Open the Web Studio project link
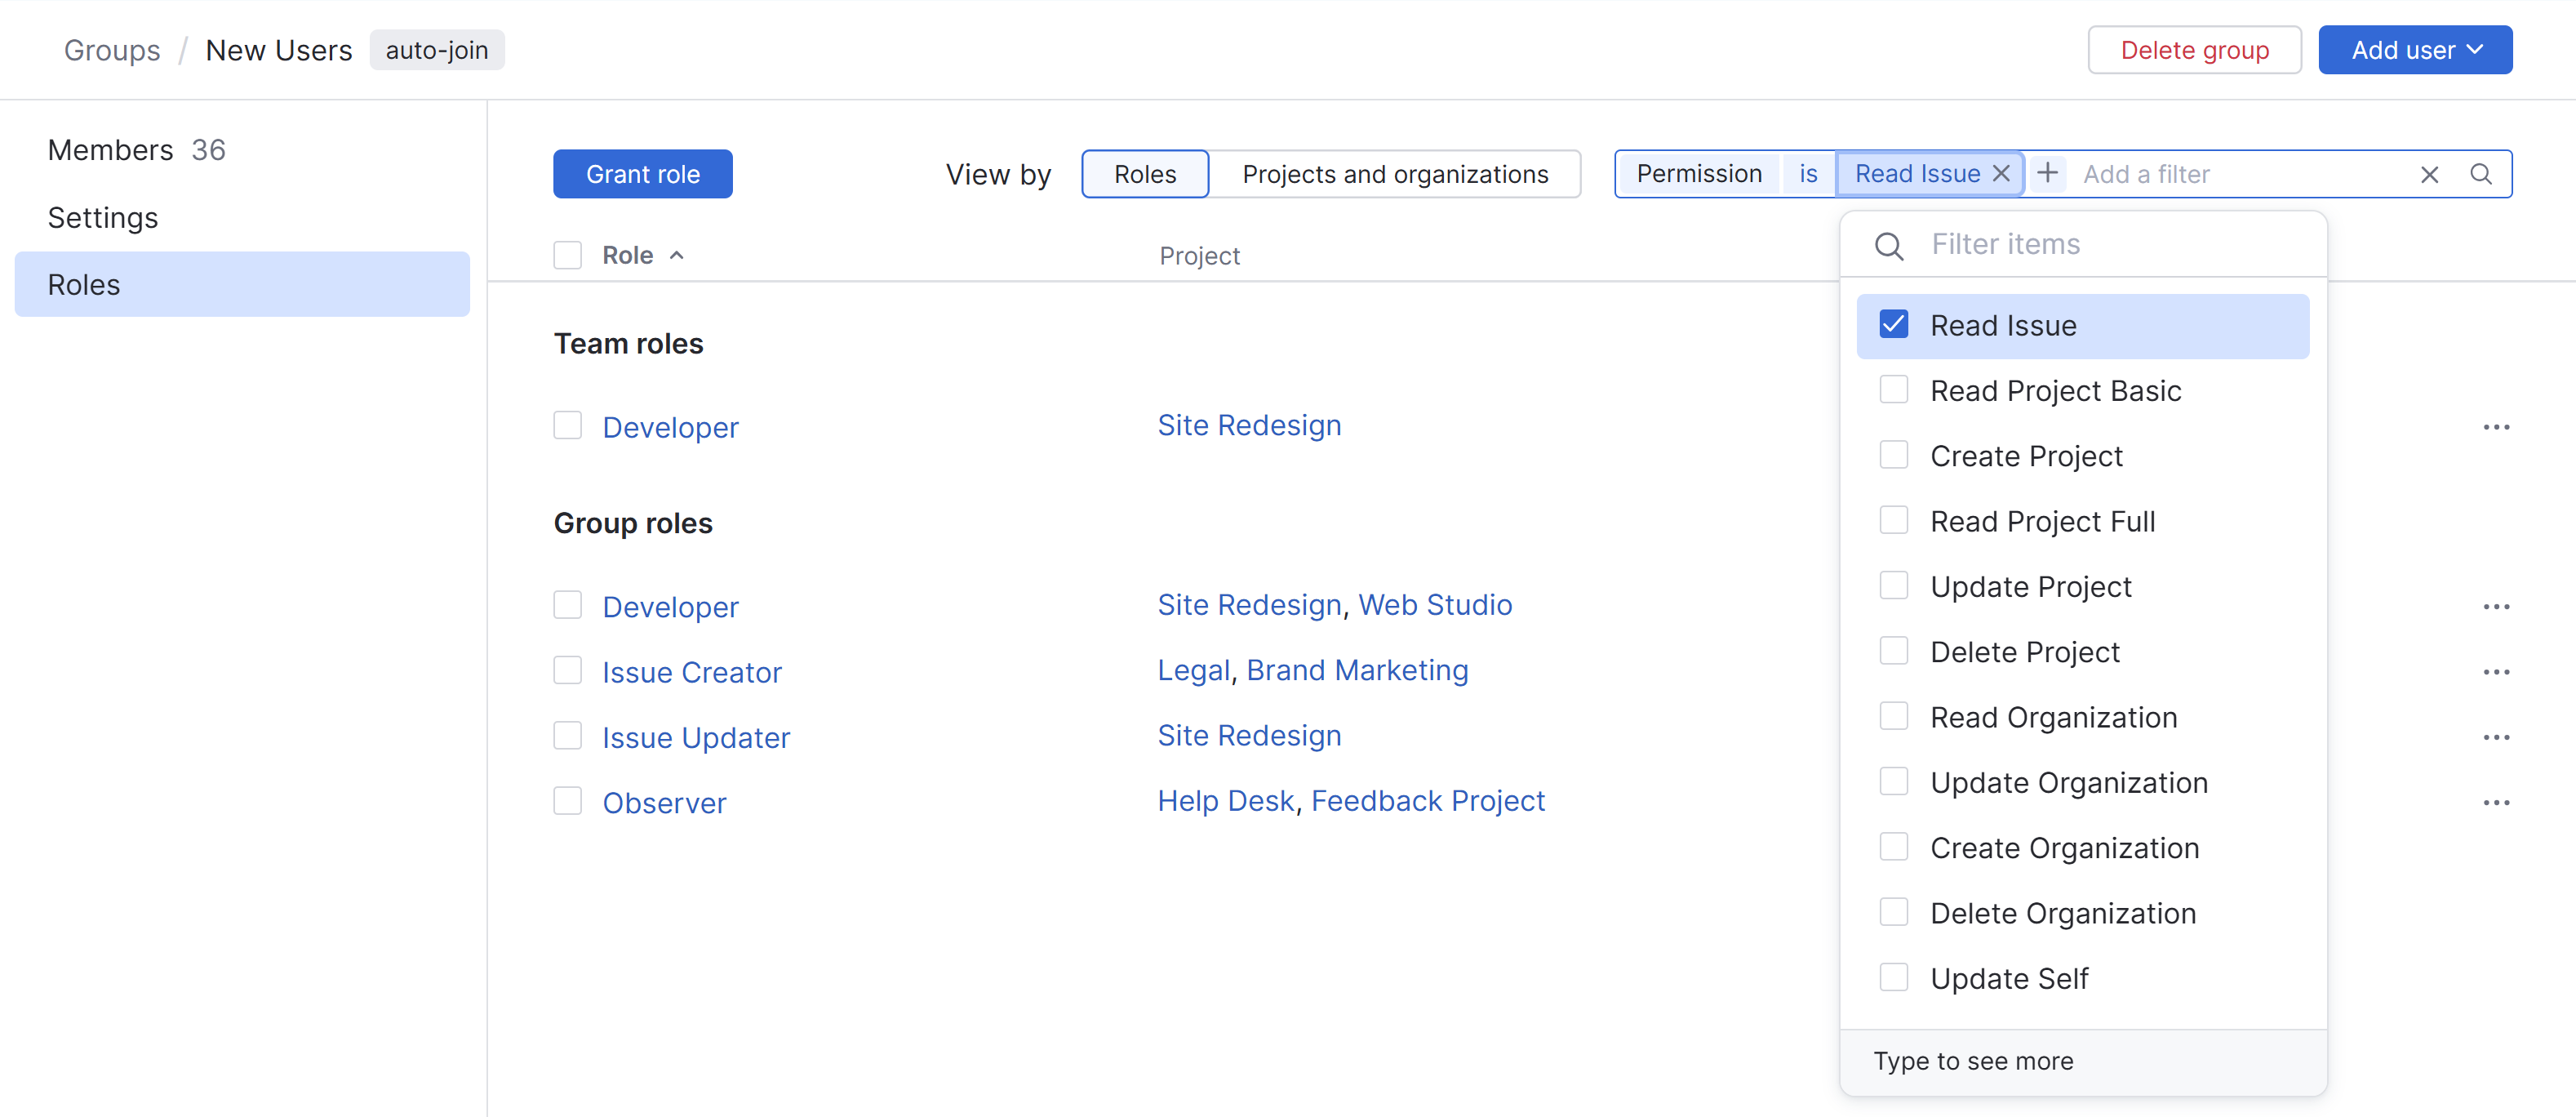 point(1434,605)
